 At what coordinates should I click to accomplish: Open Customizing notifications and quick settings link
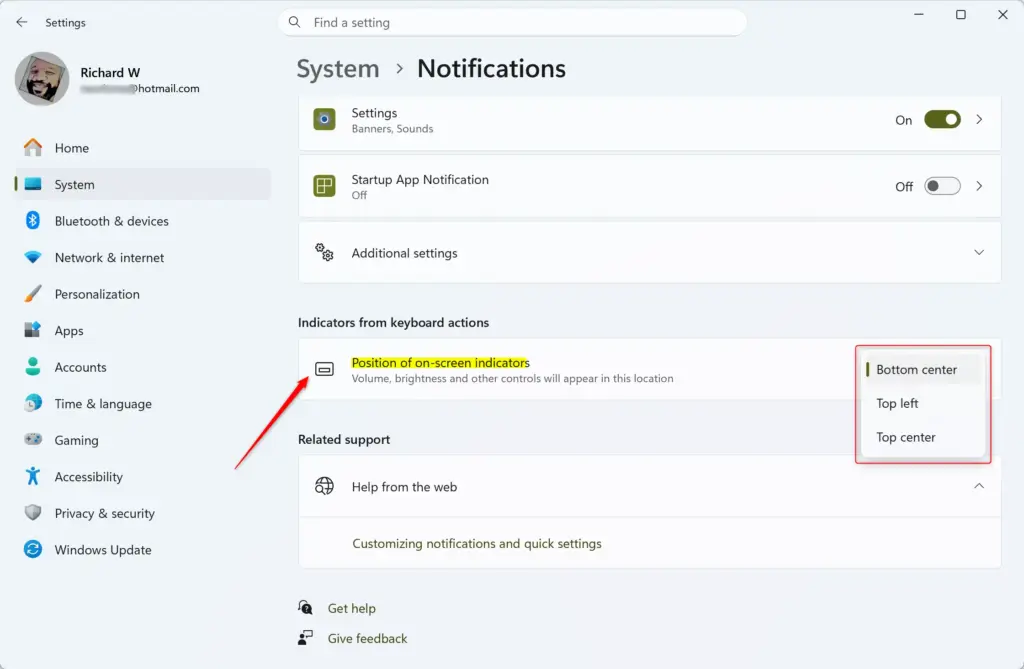coord(477,543)
